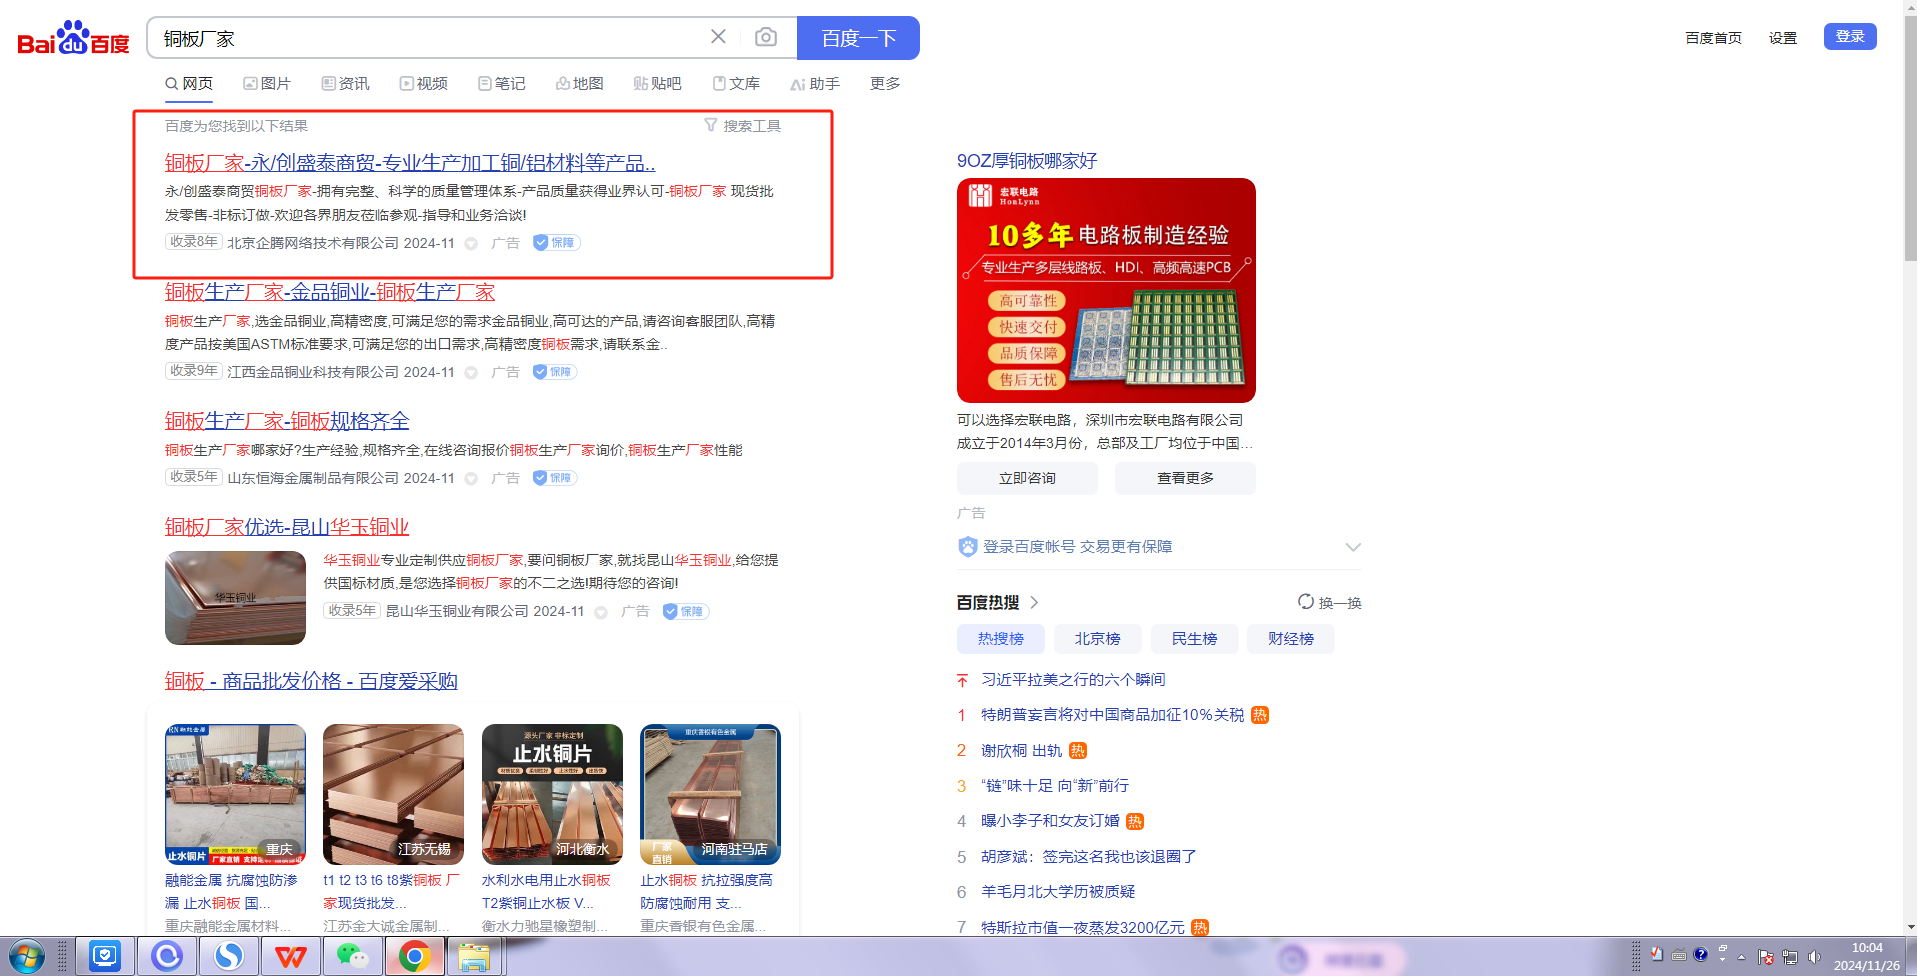This screenshot has width=1917, height=976.
Task: Open result 铜板生产厂家-铜板规格齐全
Action: (x=287, y=421)
